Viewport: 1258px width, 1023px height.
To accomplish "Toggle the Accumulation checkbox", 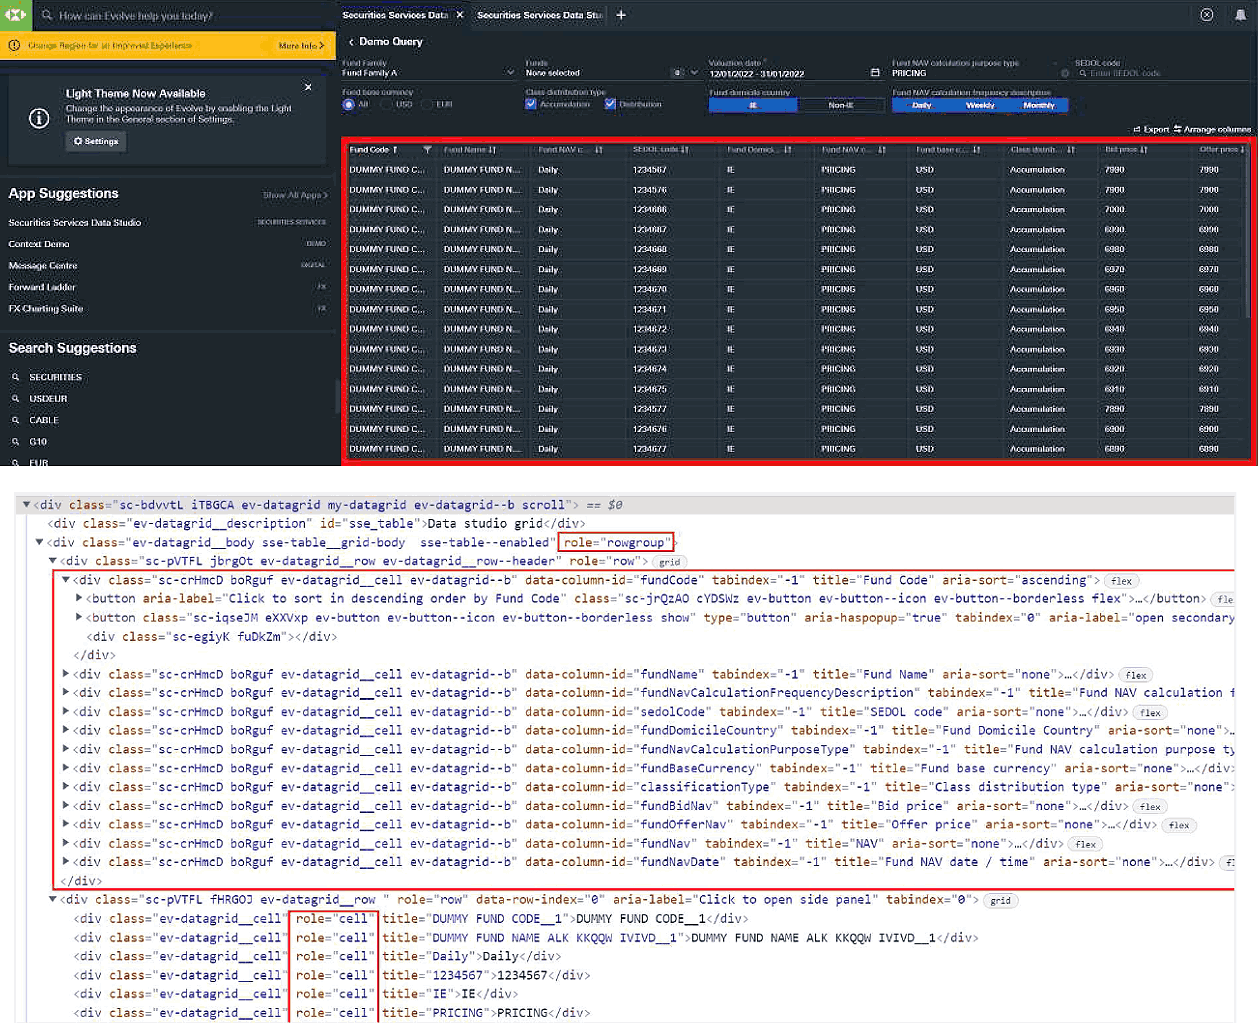I will [x=531, y=104].
